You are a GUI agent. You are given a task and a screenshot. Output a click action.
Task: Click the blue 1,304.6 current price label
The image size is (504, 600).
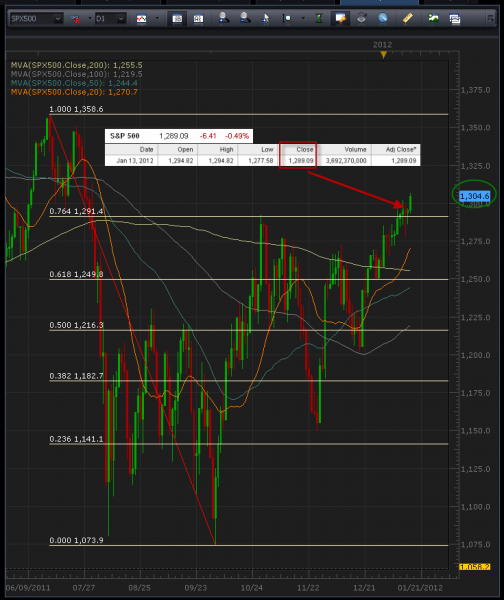tap(475, 196)
